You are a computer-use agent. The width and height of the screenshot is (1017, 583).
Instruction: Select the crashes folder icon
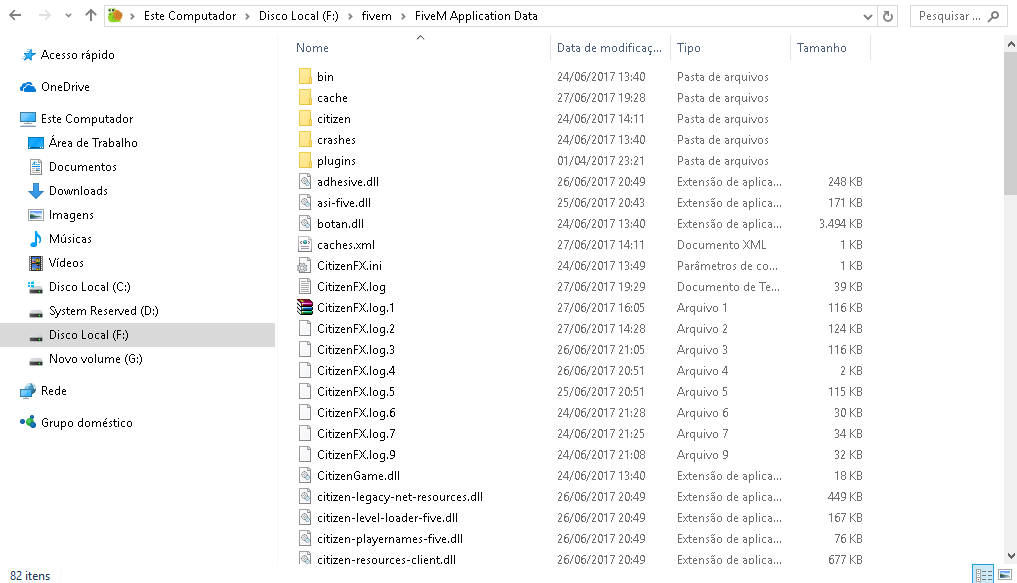click(305, 139)
